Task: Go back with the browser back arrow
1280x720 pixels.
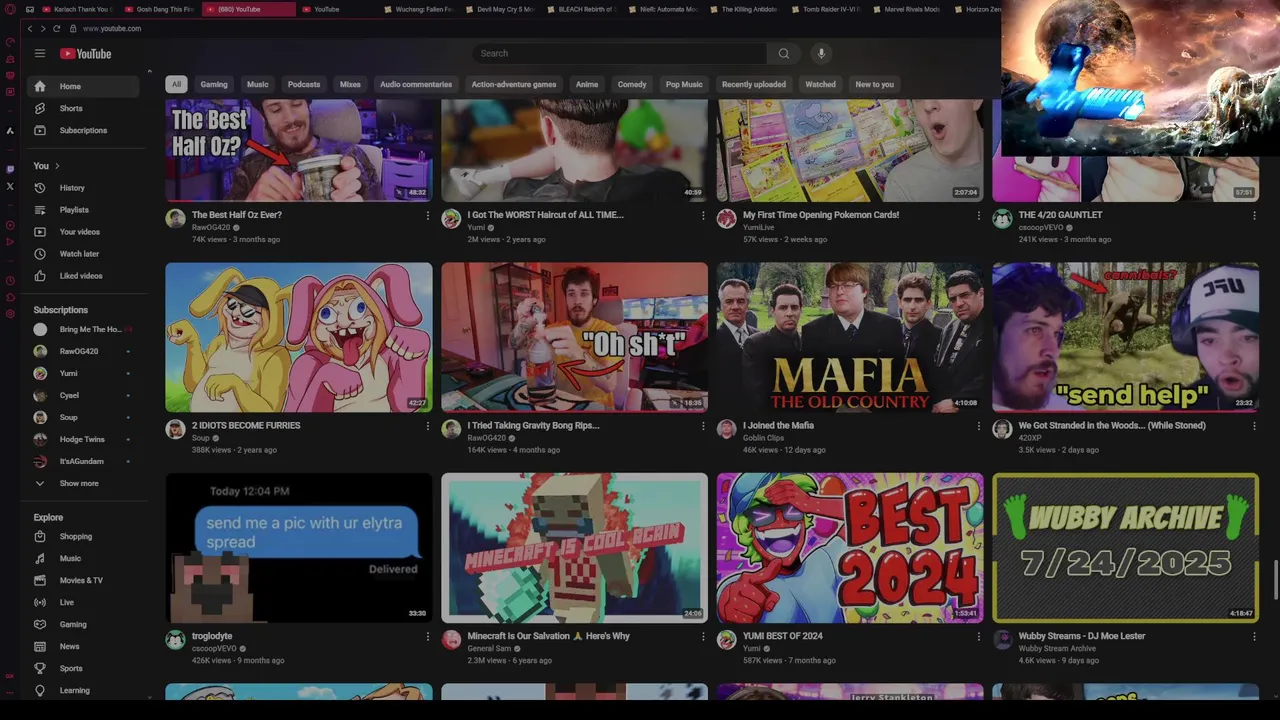Action: (29, 28)
